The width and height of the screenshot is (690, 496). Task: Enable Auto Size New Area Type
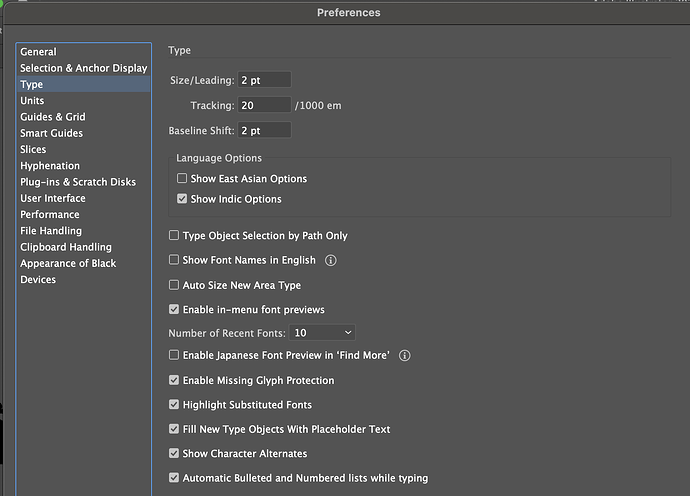(174, 285)
